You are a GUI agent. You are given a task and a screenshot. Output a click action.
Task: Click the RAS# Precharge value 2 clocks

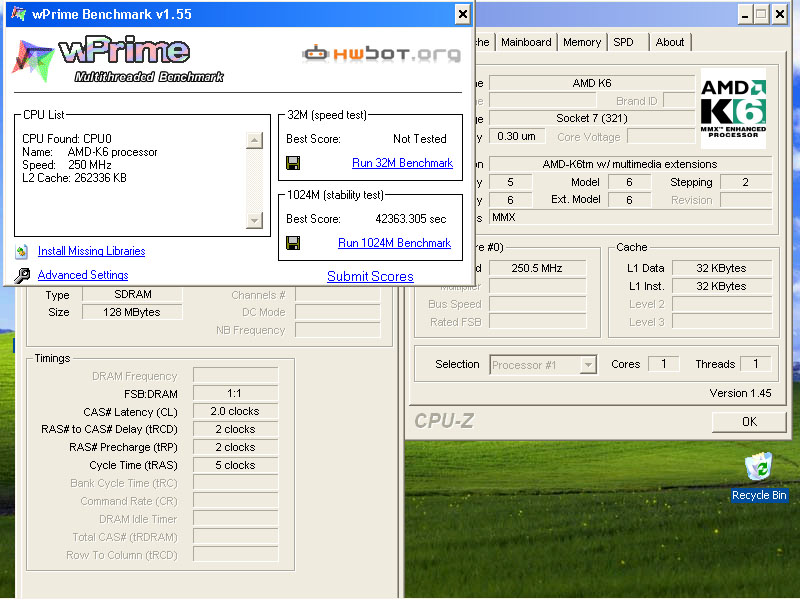coord(235,447)
